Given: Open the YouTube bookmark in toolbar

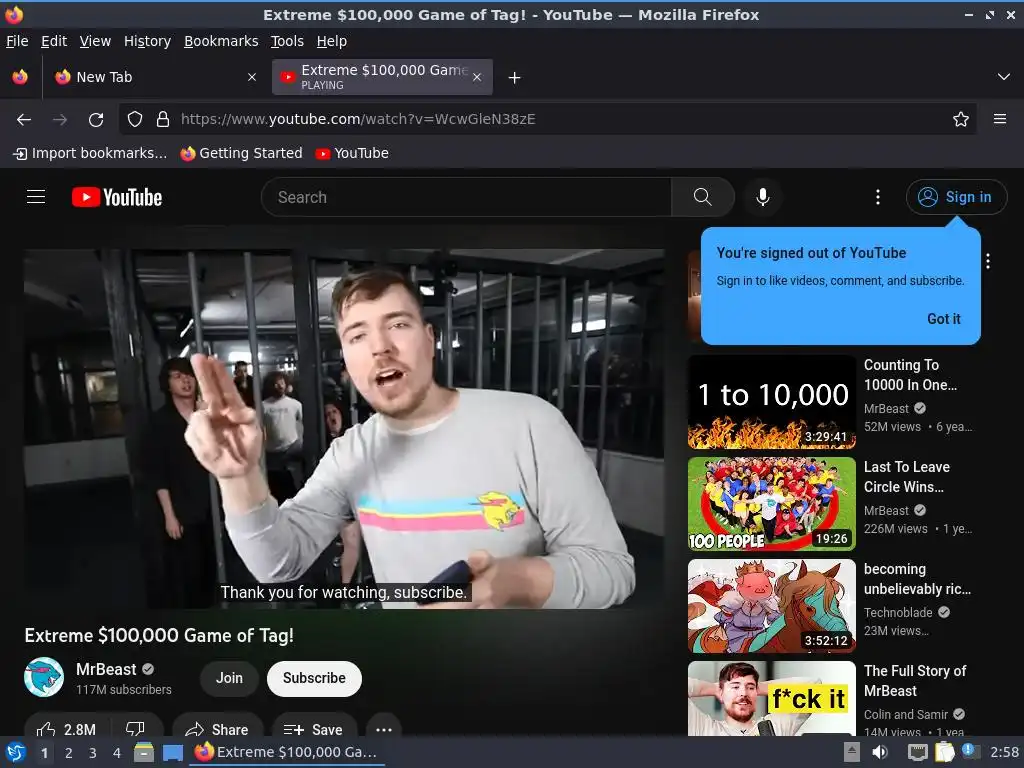Looking at the screenshot, I should [x=352, y=153].
